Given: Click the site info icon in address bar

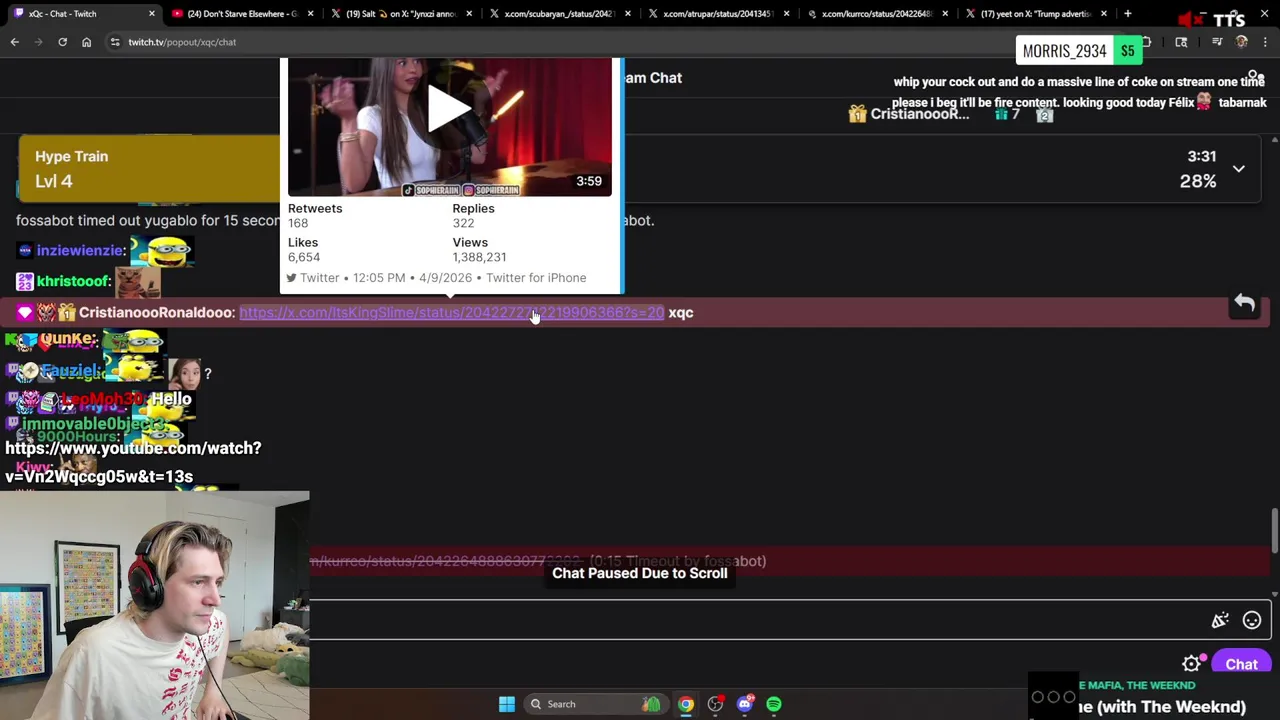Looking at the screenshot, I should click(x=115, y=42).
